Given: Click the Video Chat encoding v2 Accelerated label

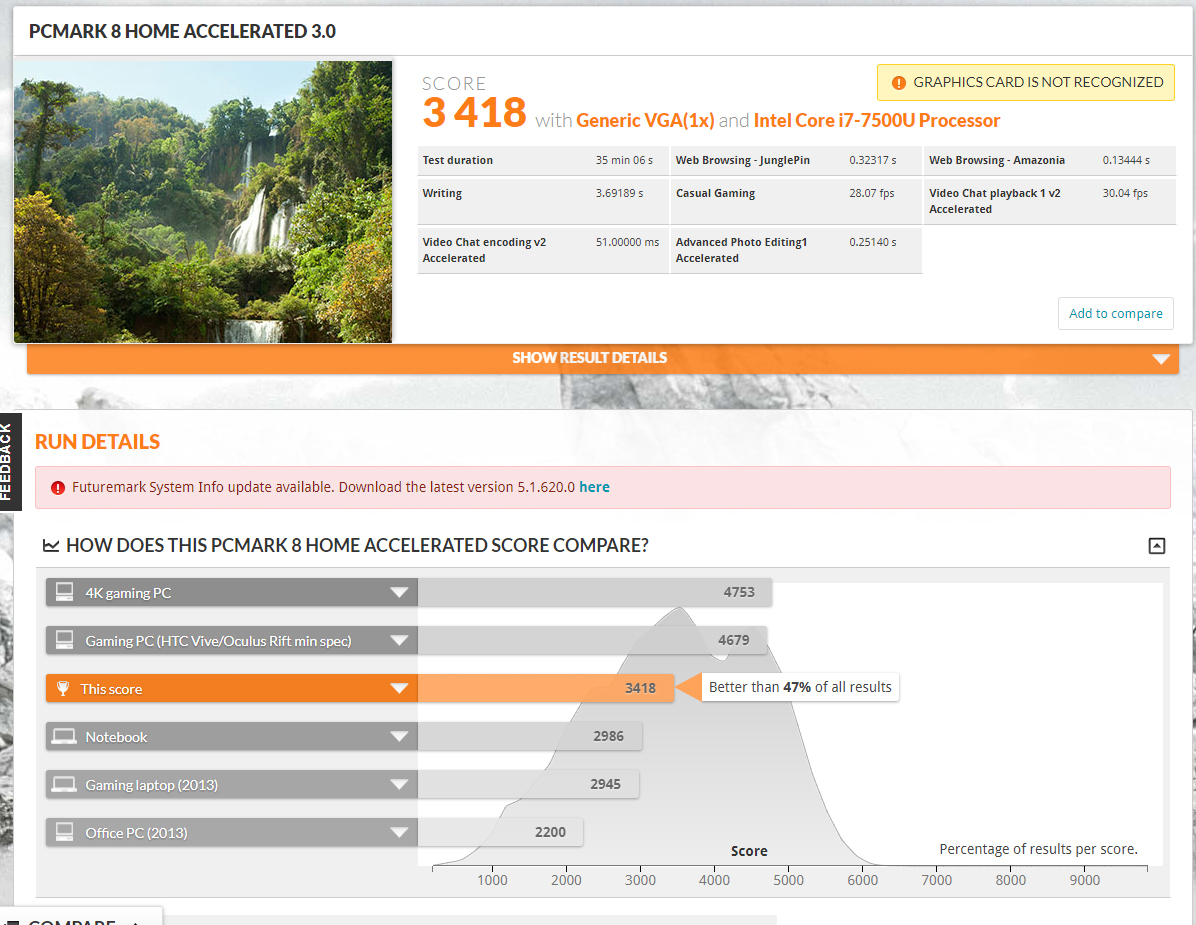Looking at the screenshot, I should [484, 250].
